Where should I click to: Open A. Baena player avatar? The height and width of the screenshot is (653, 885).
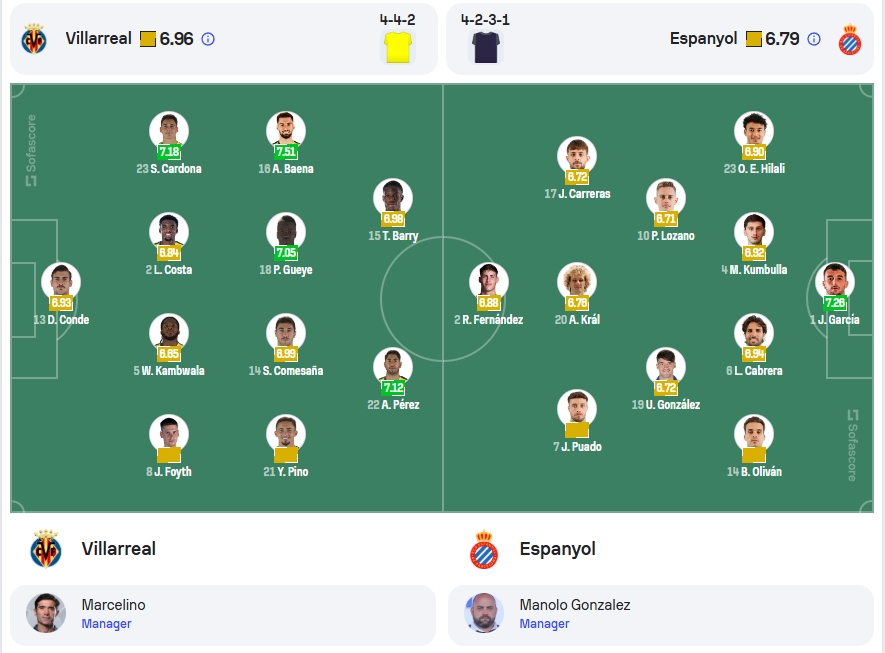[x=286, y=130]
